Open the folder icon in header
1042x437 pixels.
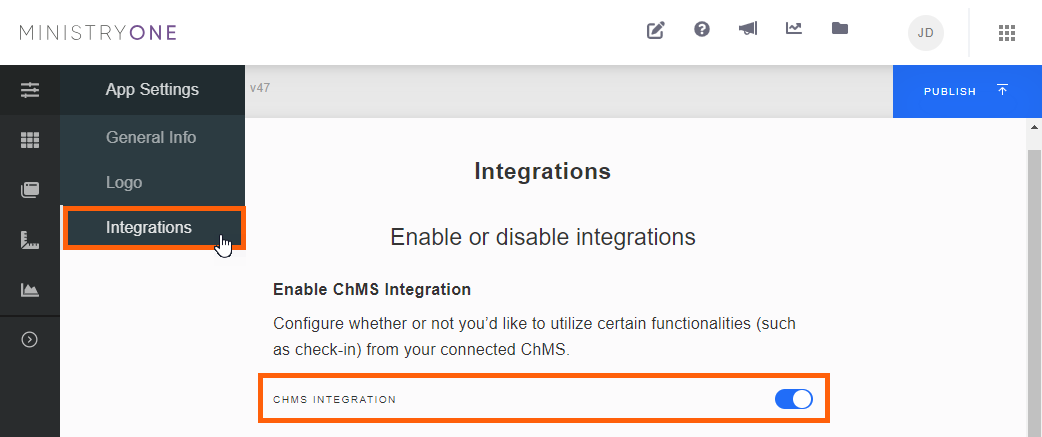click(840, 29)
